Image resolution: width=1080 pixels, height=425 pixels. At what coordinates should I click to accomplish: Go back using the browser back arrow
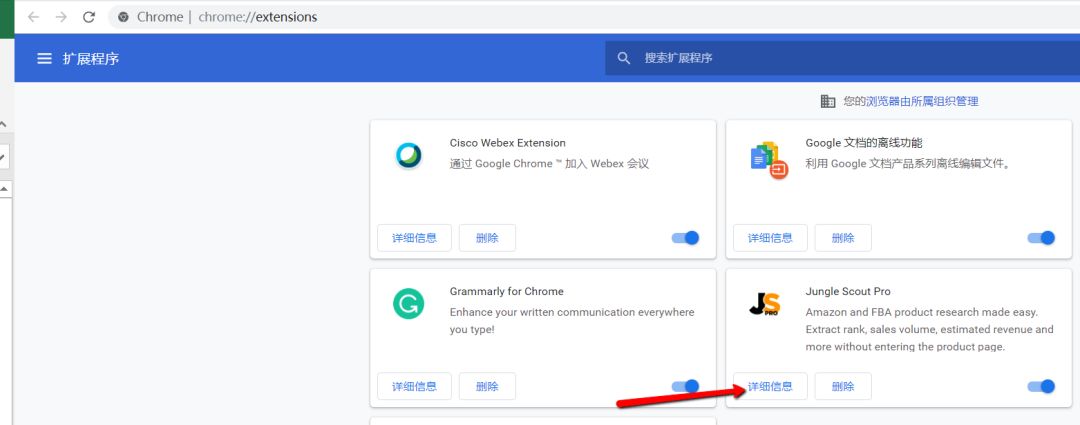(33, 17)
